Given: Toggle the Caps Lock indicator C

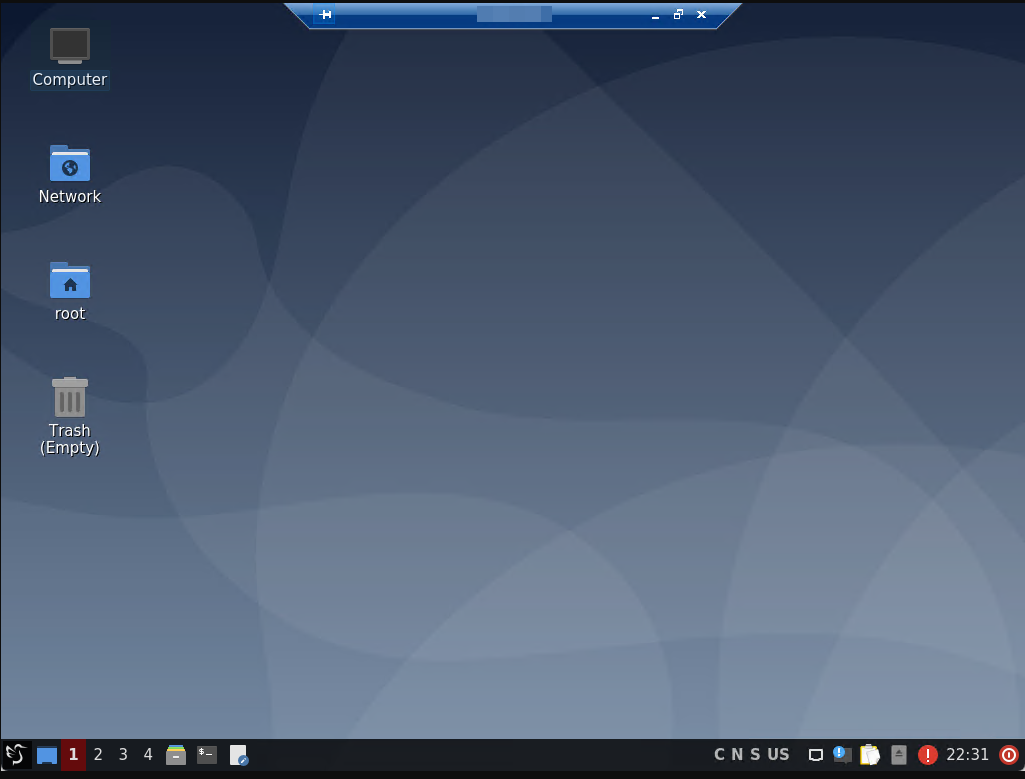Looking at the screenshot, I should coord(719,754).
